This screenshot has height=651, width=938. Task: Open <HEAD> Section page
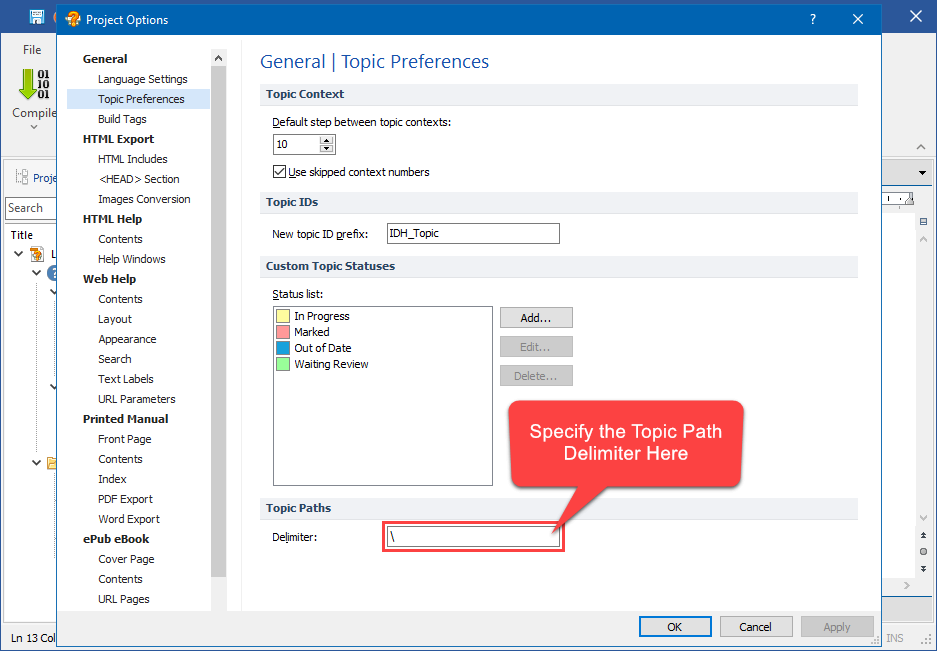(x=139, y=179)
